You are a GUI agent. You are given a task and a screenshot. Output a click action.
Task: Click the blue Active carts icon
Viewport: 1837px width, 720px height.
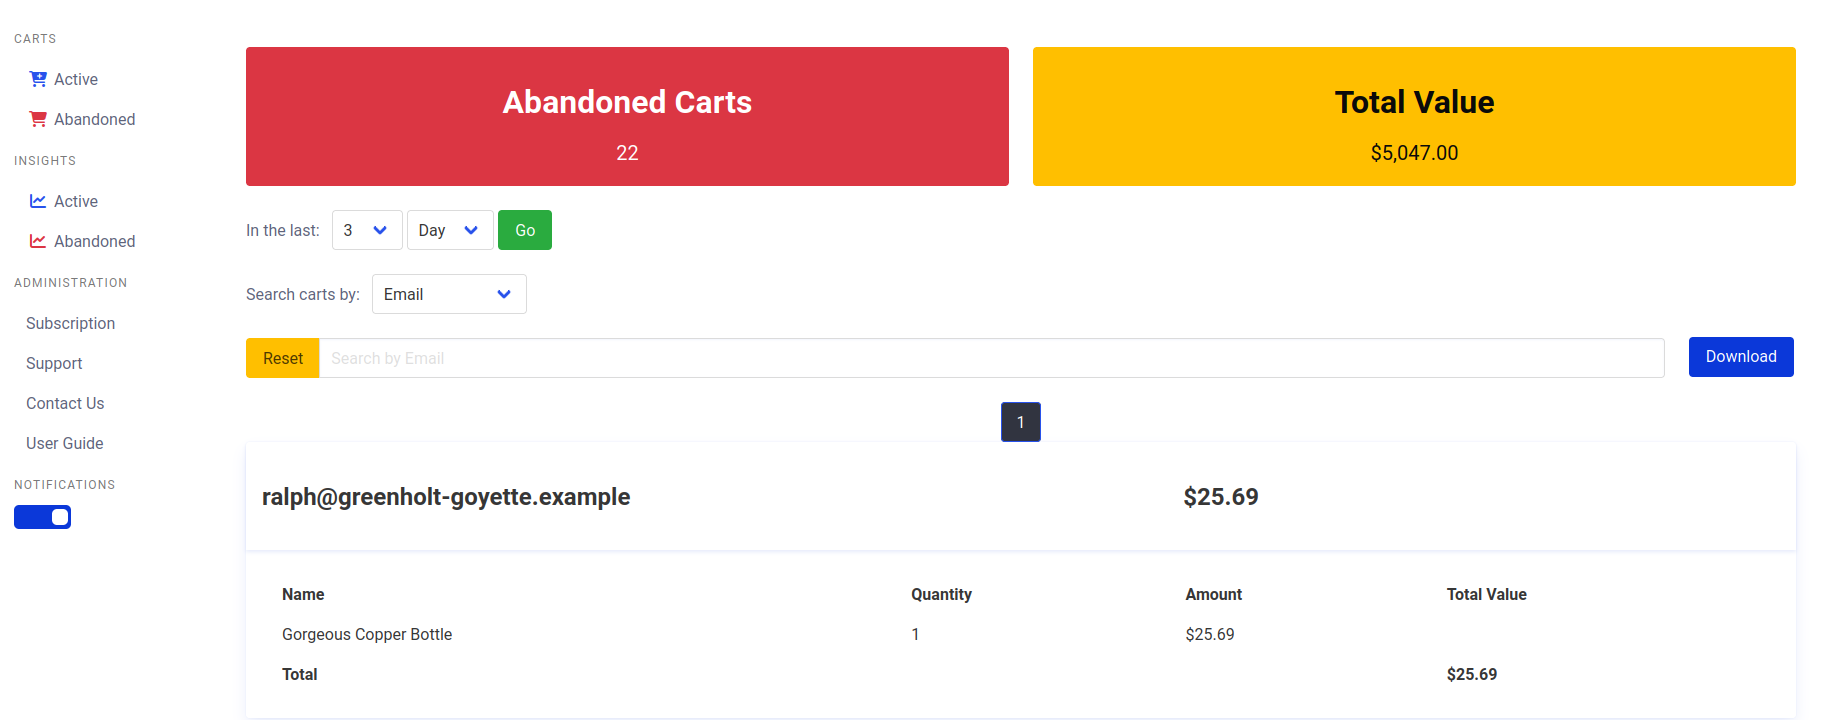(x=38, y=79)
